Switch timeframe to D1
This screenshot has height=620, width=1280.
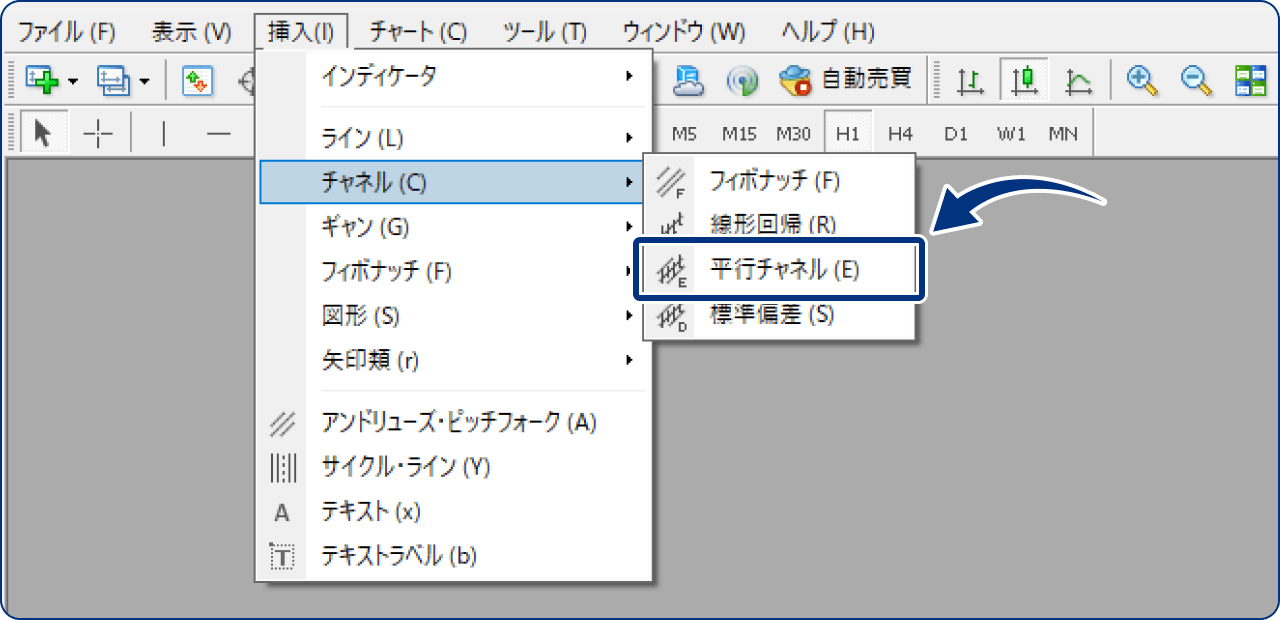point(955,131)
